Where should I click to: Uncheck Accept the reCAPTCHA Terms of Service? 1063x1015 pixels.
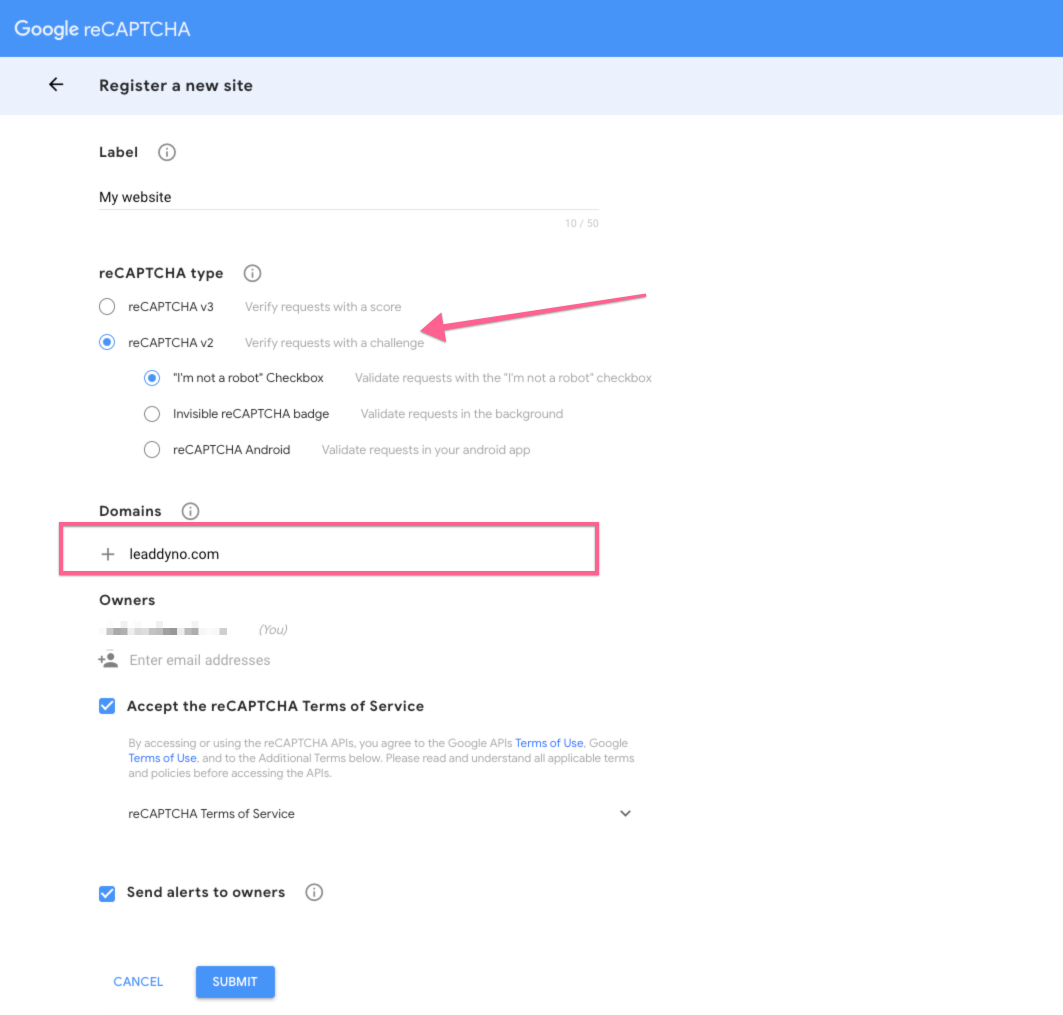tap(107, 706)
